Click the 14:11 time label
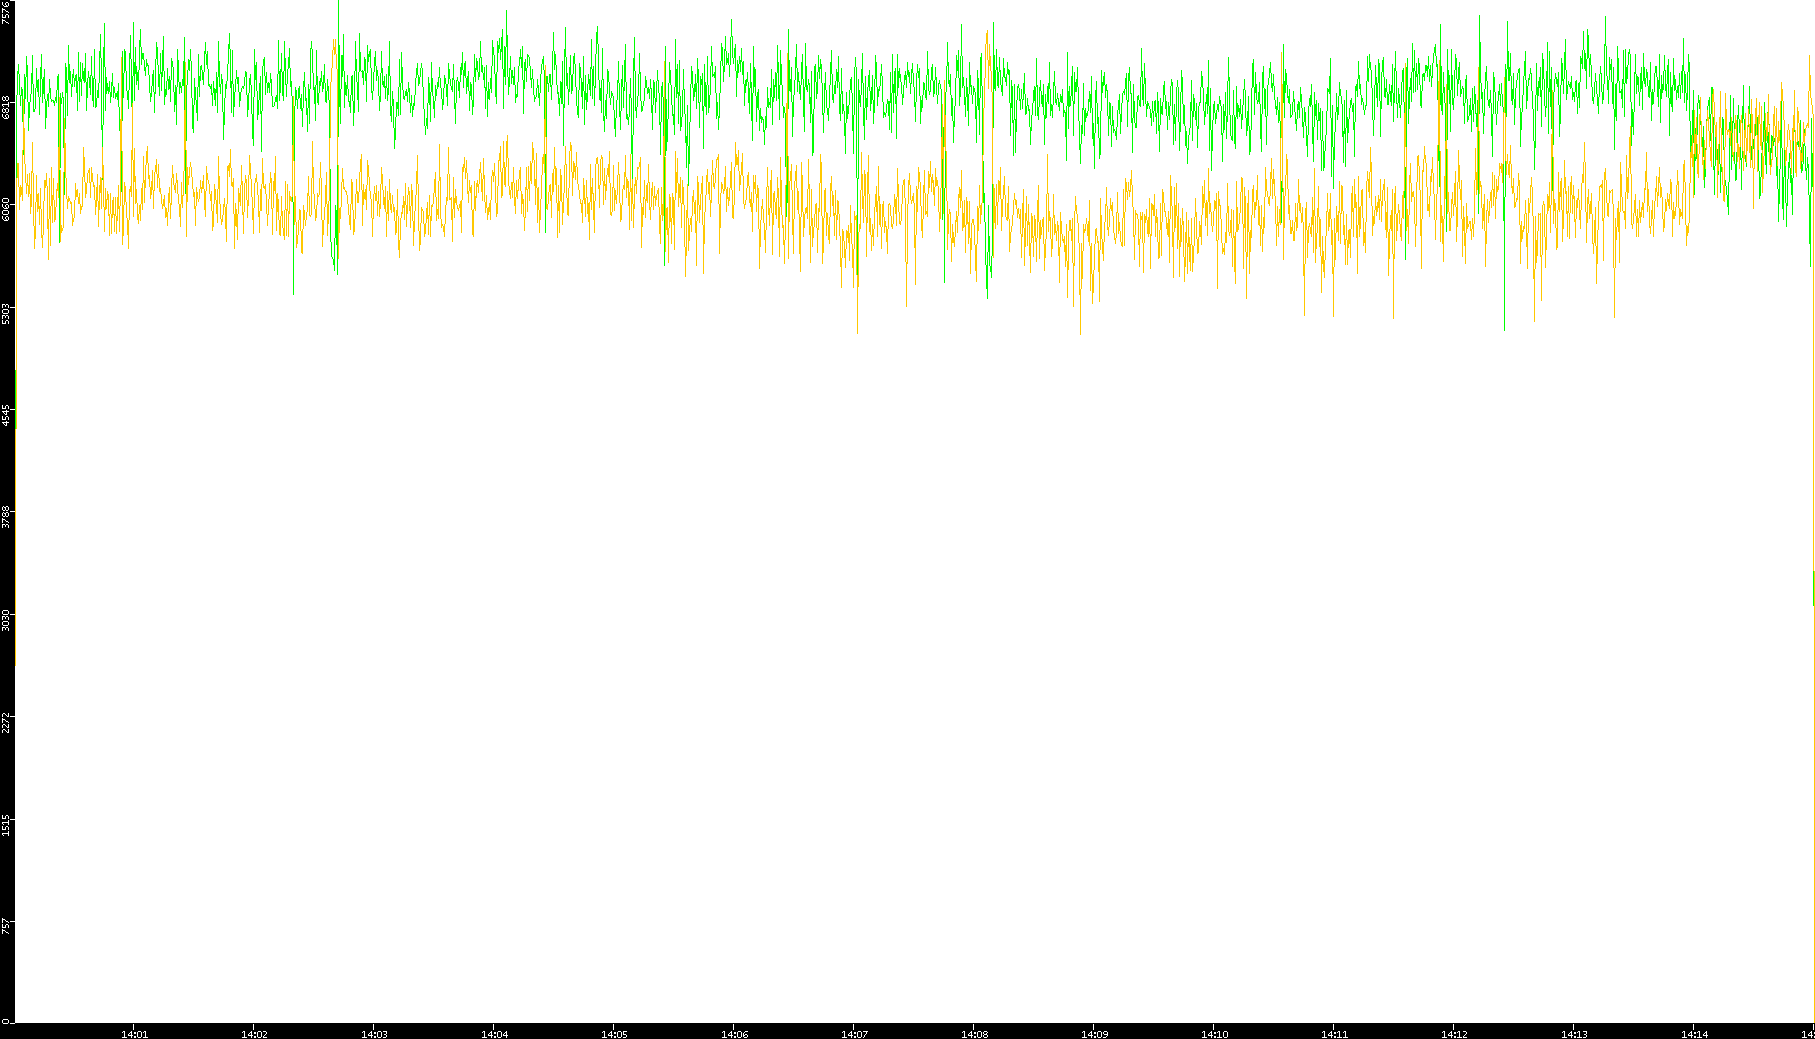Screen dimensions: 1815x1039 pos(1334,1034)
